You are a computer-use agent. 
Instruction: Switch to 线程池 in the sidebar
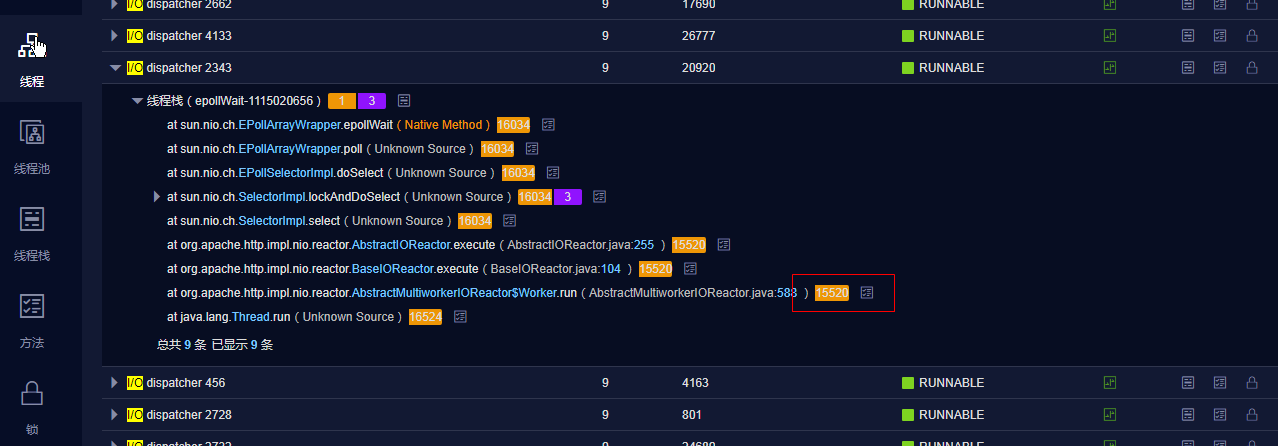(32, 146)
